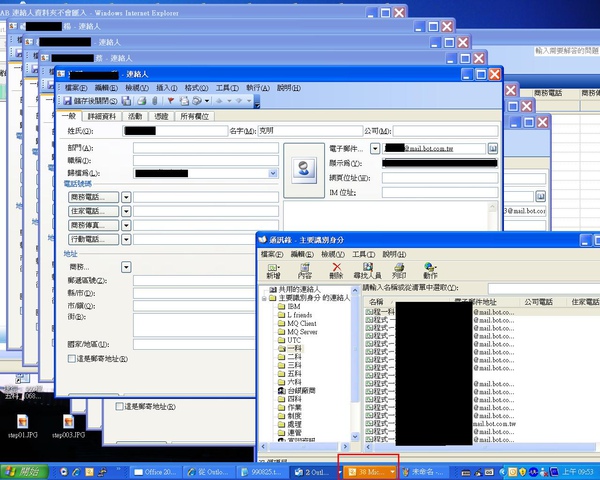Image resolution: width=600 pixels, height=480 pixels.
Task: Click the 行動電話... button
Action: (x=93, y=240)
